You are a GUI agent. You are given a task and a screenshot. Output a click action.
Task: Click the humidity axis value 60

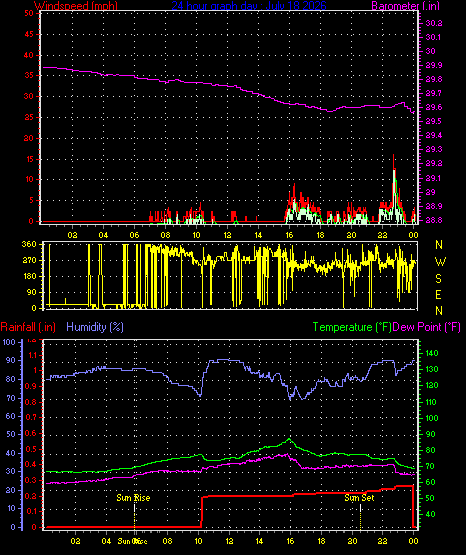coord(11,417)
